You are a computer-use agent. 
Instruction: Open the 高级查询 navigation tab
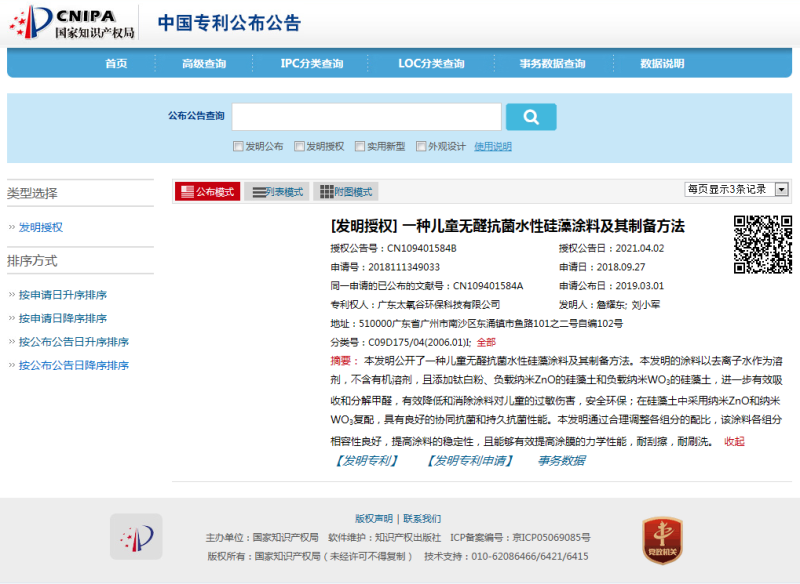203,64
